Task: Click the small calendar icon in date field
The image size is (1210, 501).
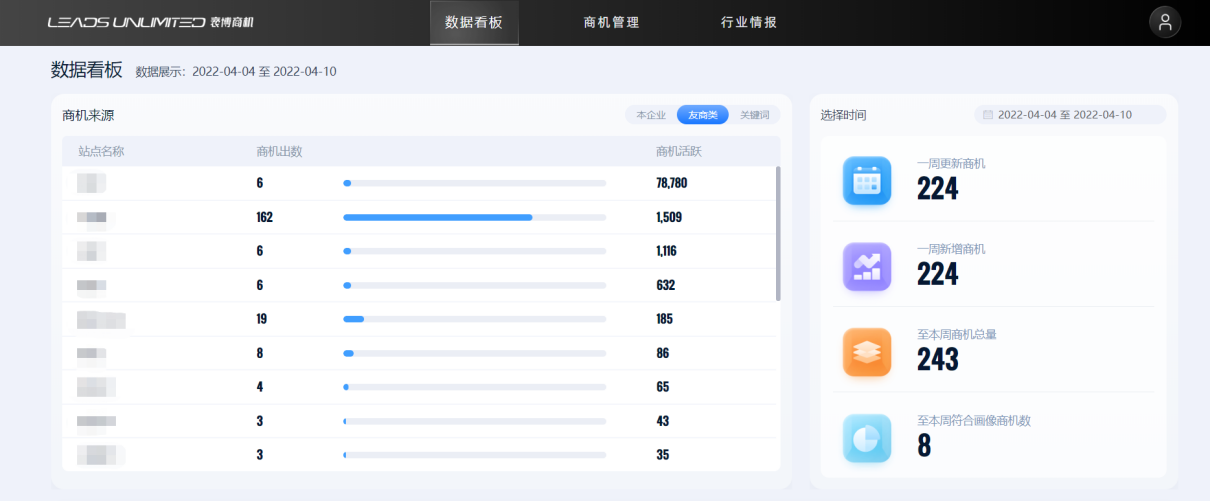Action: (988, 115)
